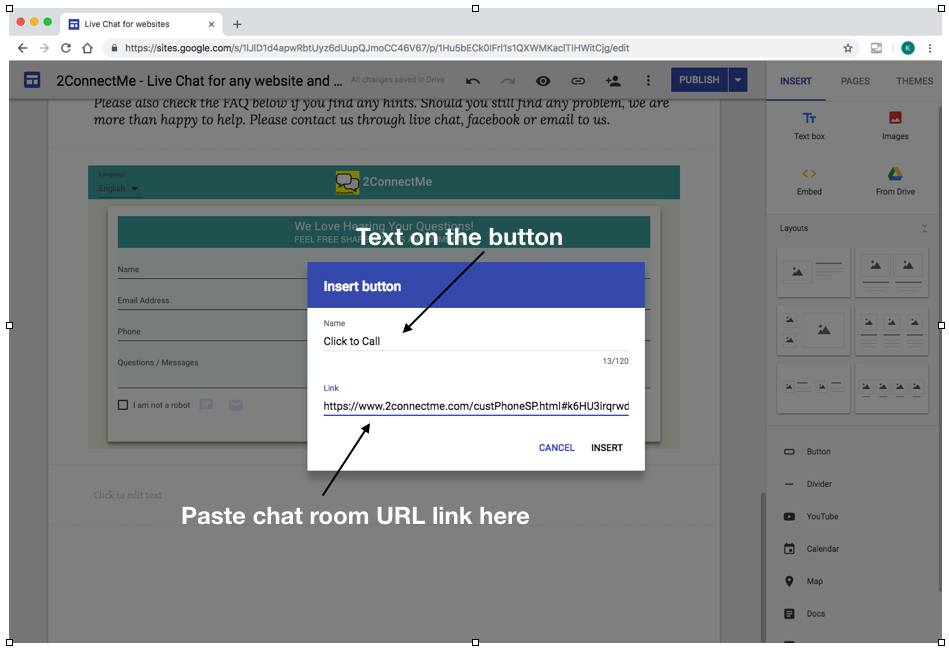Switch to the Themes tab

pyautogui.click(x=914, y=81)
